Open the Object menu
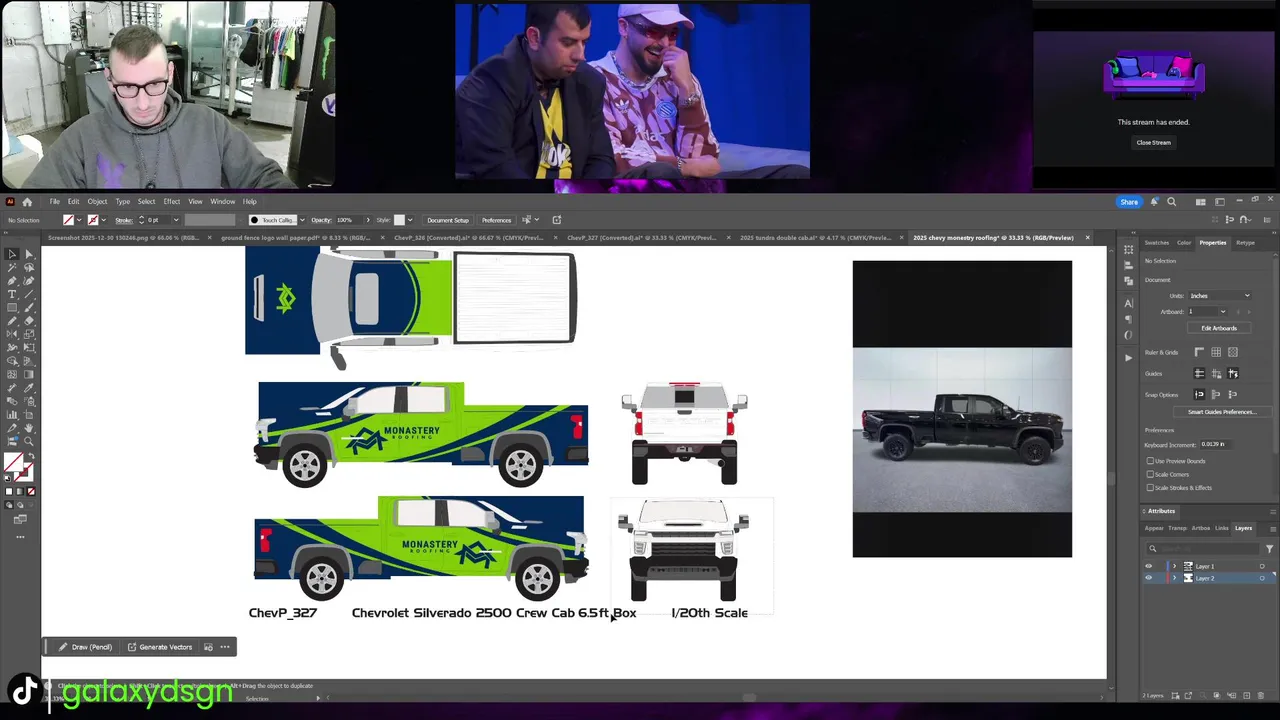The width and height of the screenshot is (1280, 720). [97, 201]
